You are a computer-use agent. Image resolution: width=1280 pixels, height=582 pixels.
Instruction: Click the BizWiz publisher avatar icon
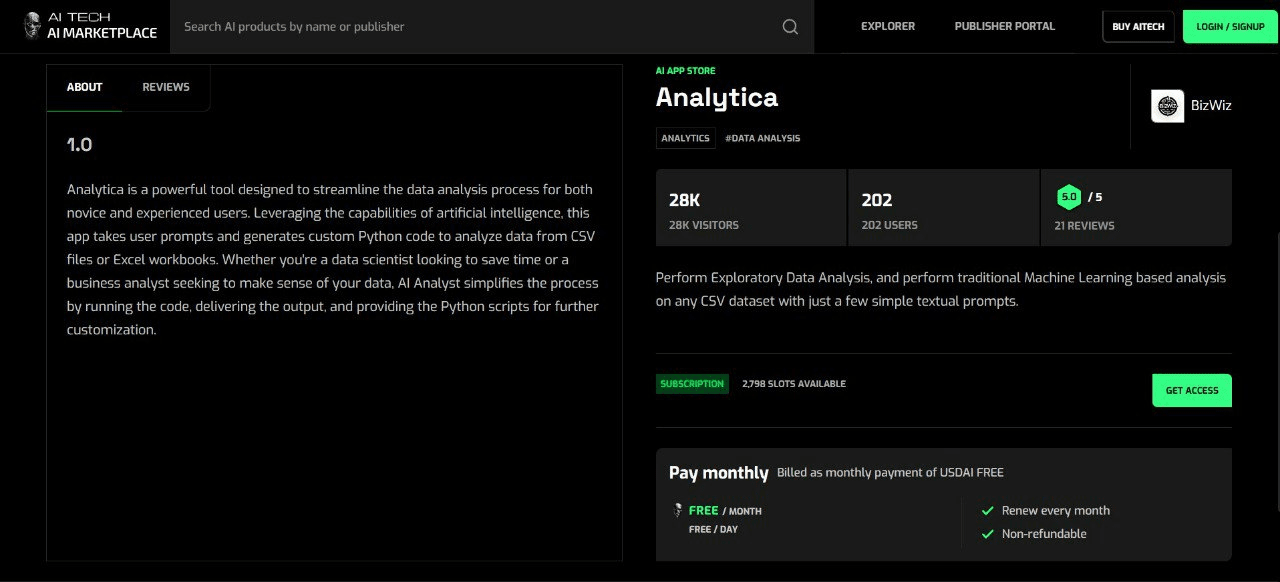[x=1167, y=106]
